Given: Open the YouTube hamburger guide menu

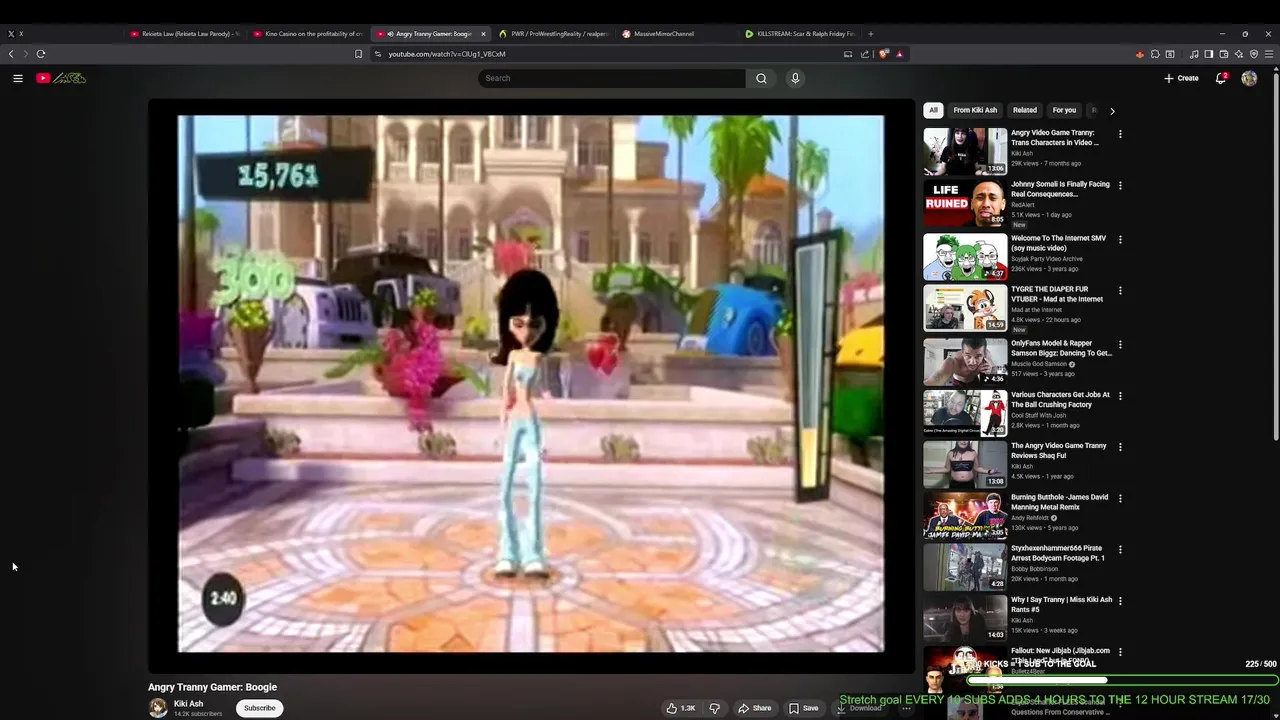Looking at the screenshot, I should [x=17, y=78].
